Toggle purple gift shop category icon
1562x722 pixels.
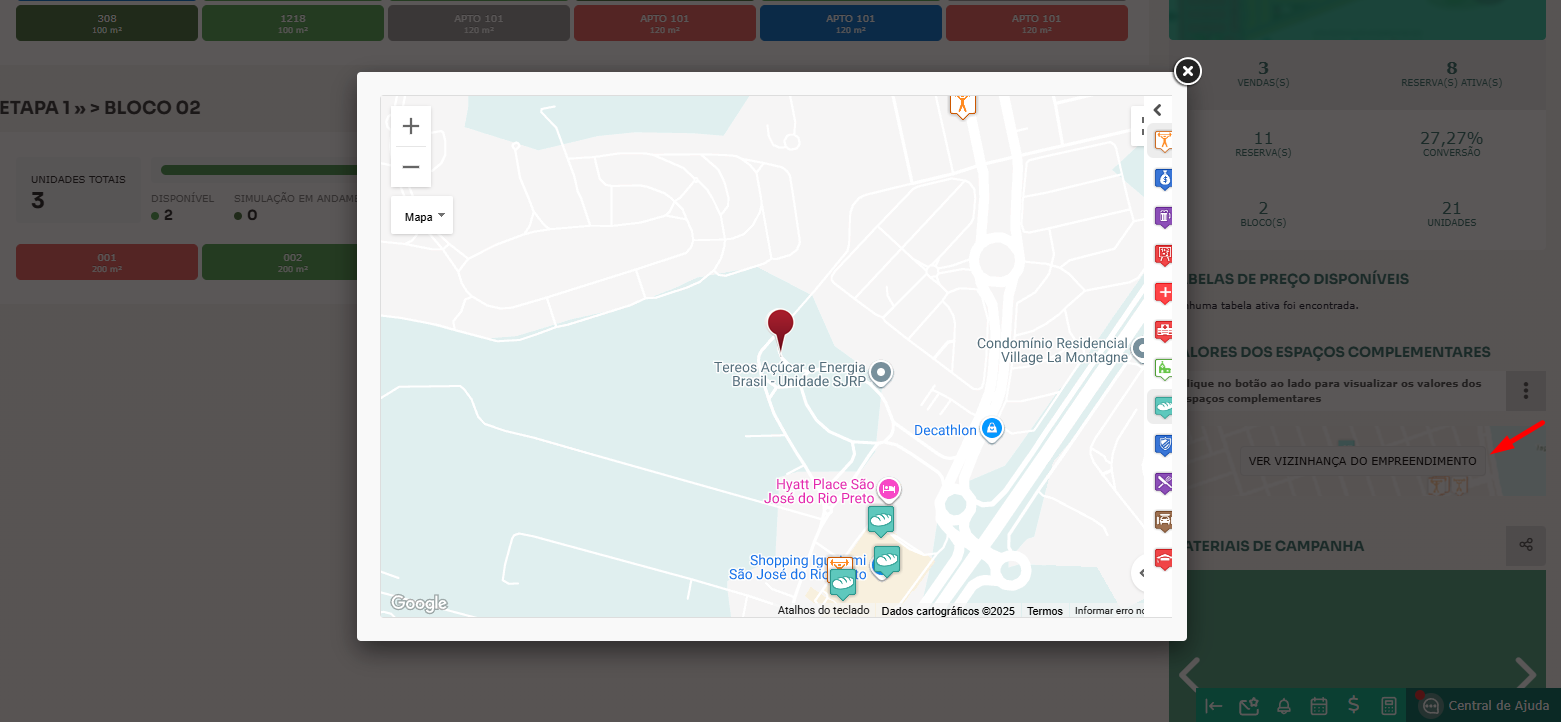[x=1163, y=217]
